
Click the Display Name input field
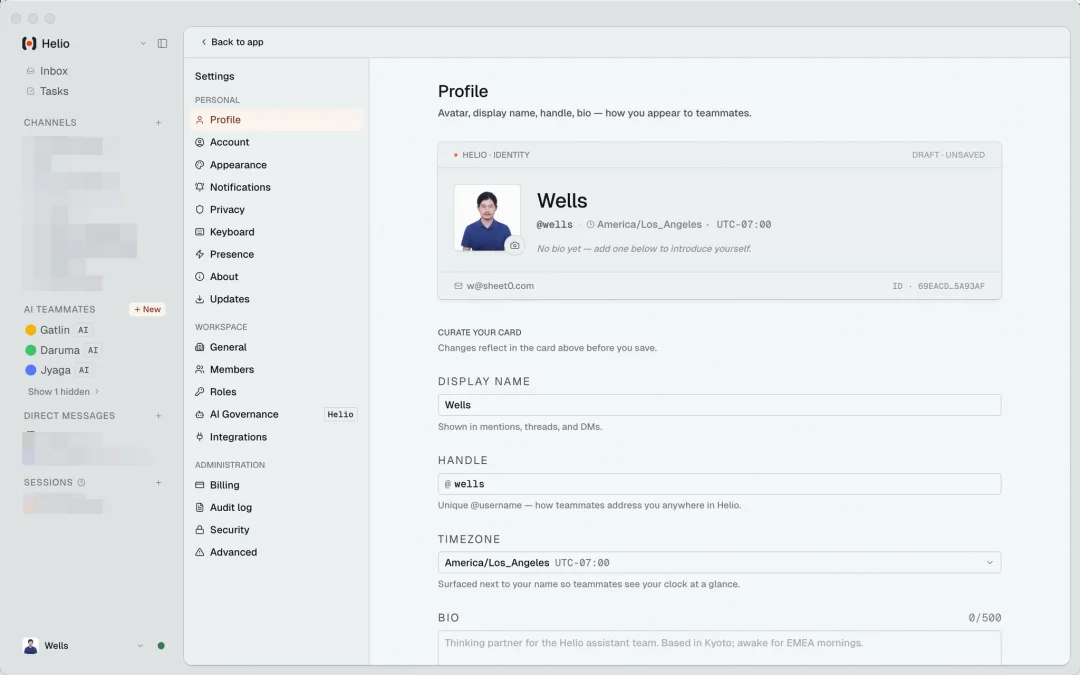[x=719, y=405]
